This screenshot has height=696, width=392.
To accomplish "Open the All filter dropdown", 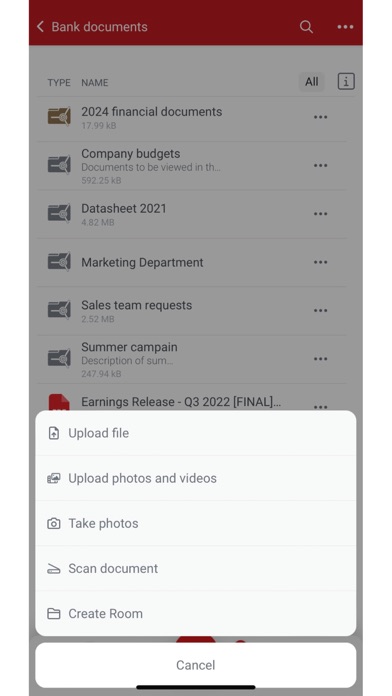I will 312,82.
